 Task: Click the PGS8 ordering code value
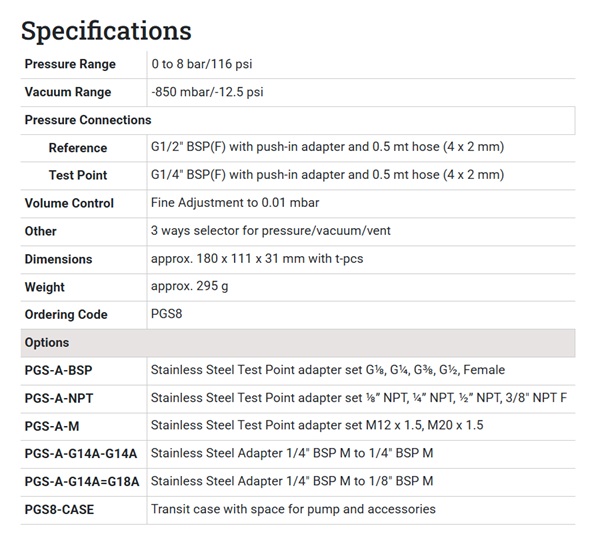(167, 315)
